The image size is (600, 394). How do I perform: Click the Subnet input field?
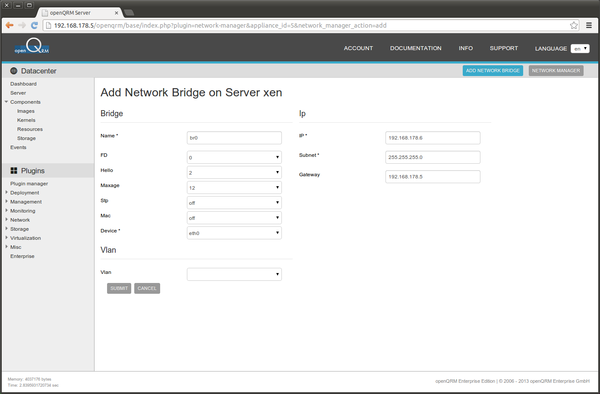(432, 157)
